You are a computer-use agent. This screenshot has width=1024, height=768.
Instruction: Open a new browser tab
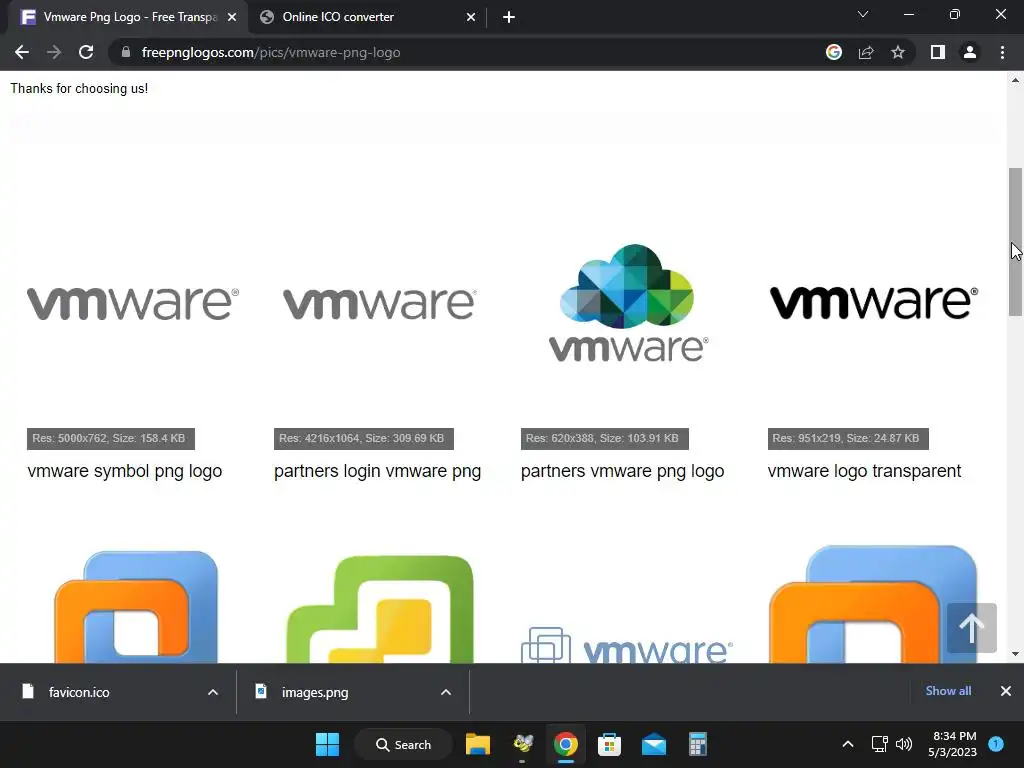pyautogui.click(x=509, y=18)
